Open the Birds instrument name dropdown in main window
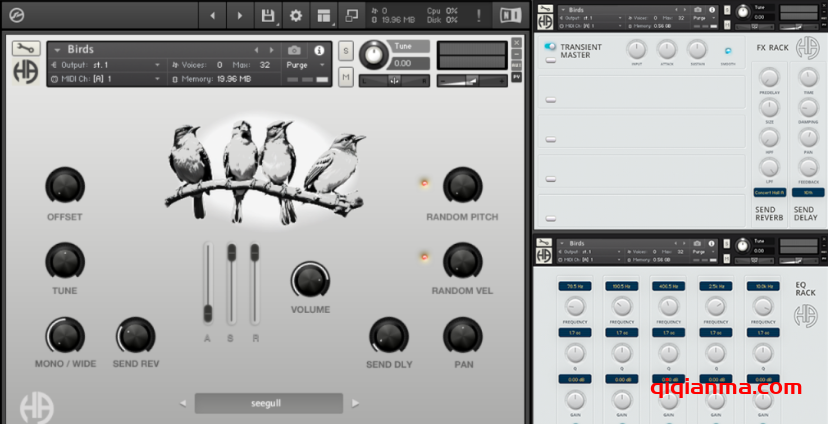Viewport: 828px width, 424px height. pyautogui.click(x=57, y=50)
